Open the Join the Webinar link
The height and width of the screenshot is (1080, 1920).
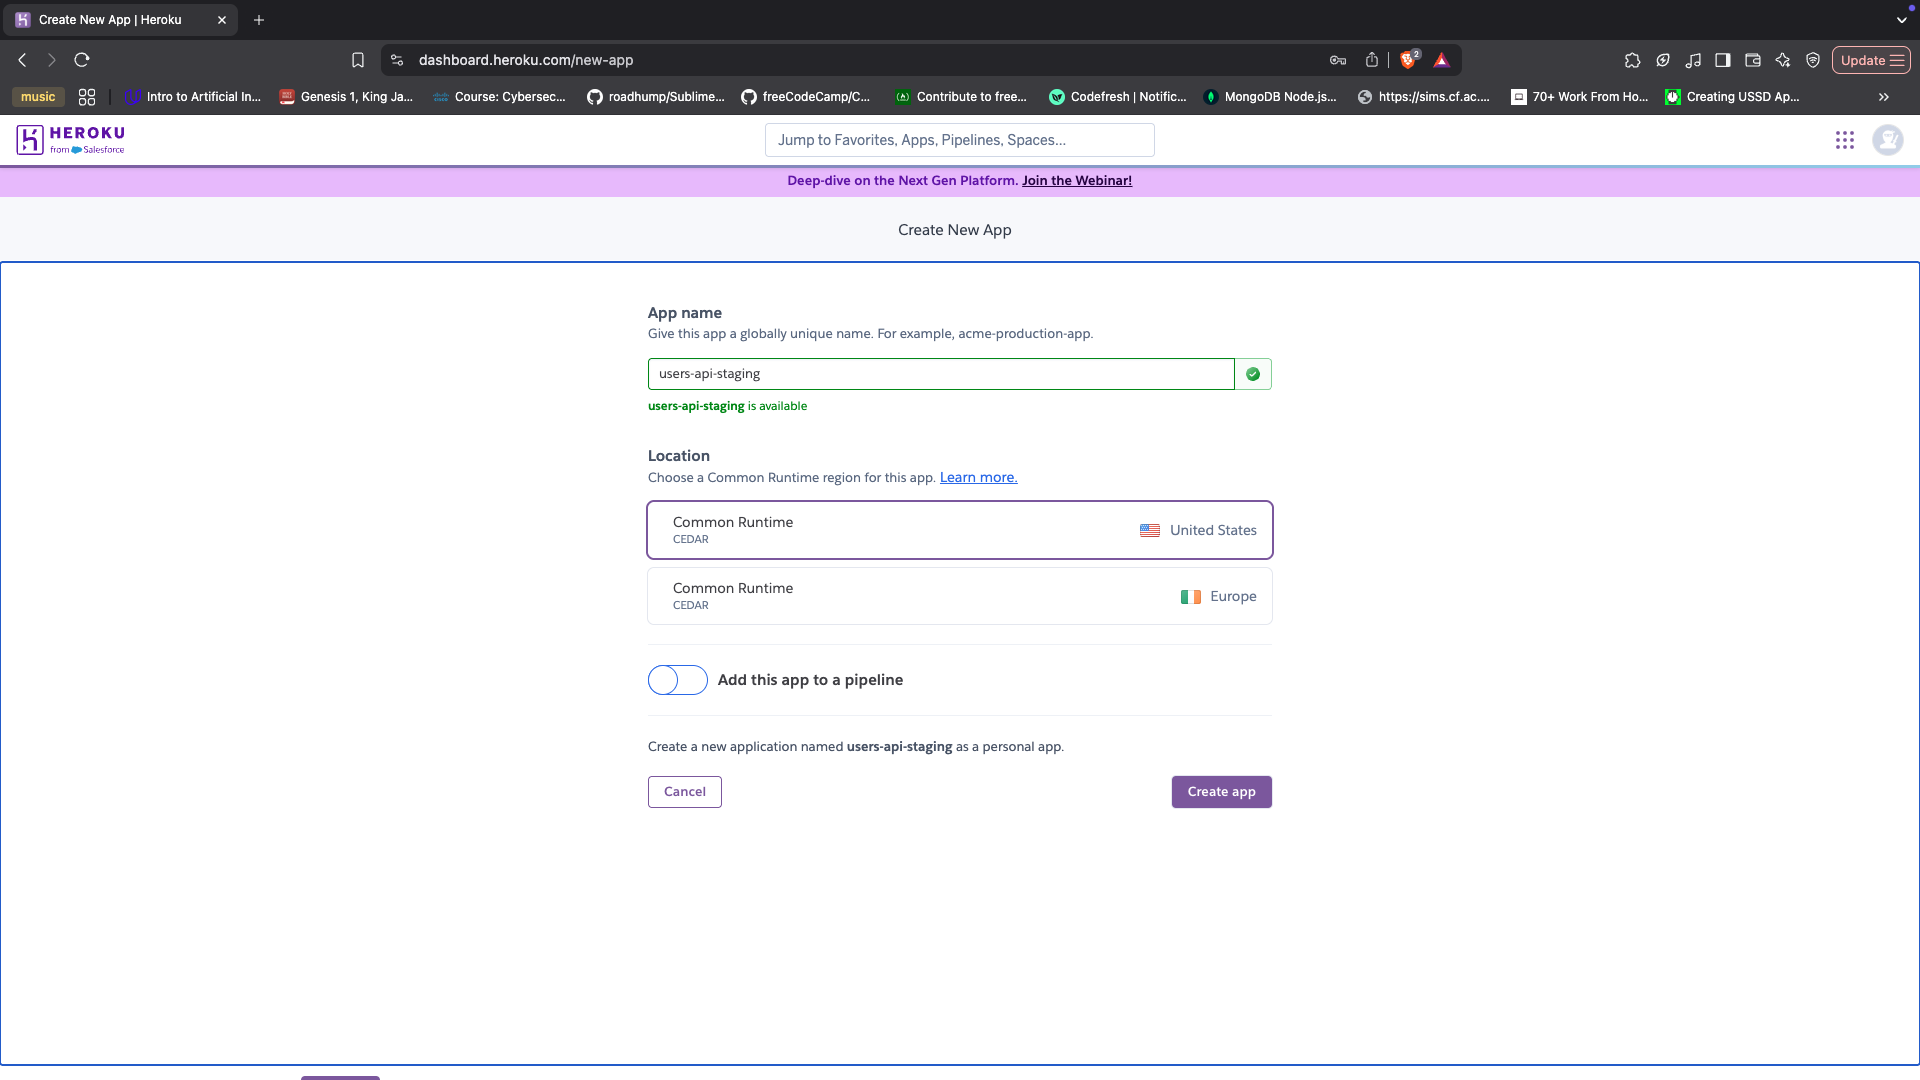(x=1076, y=180)
